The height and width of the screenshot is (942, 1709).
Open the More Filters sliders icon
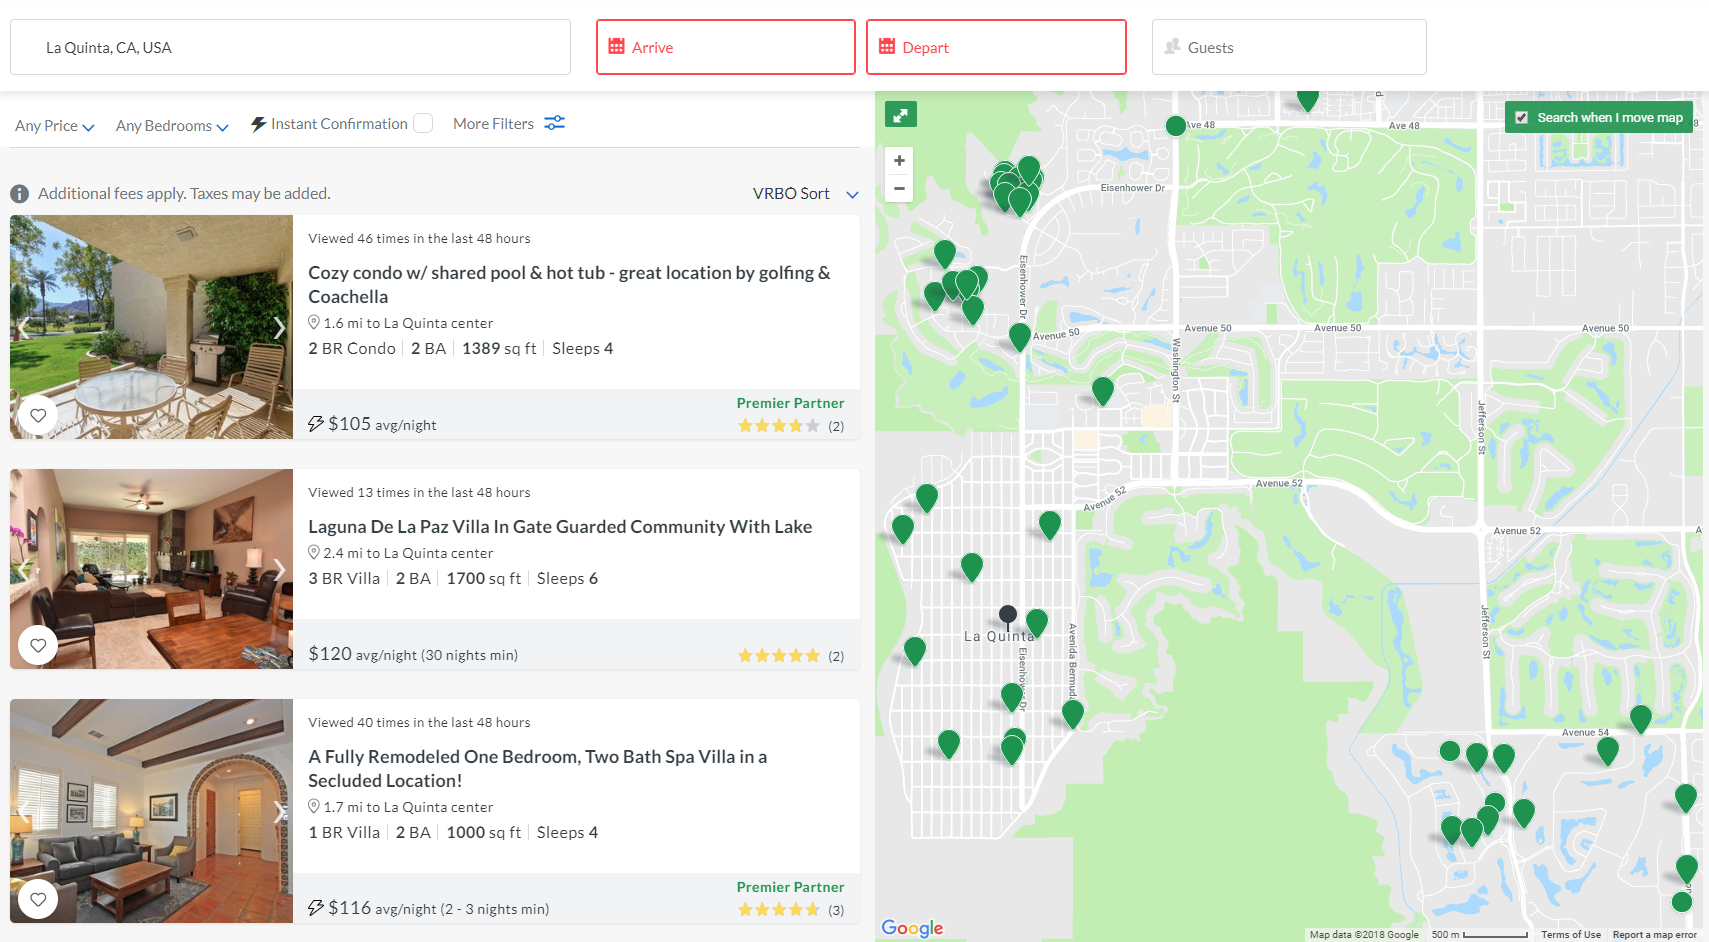click(554, 123)
